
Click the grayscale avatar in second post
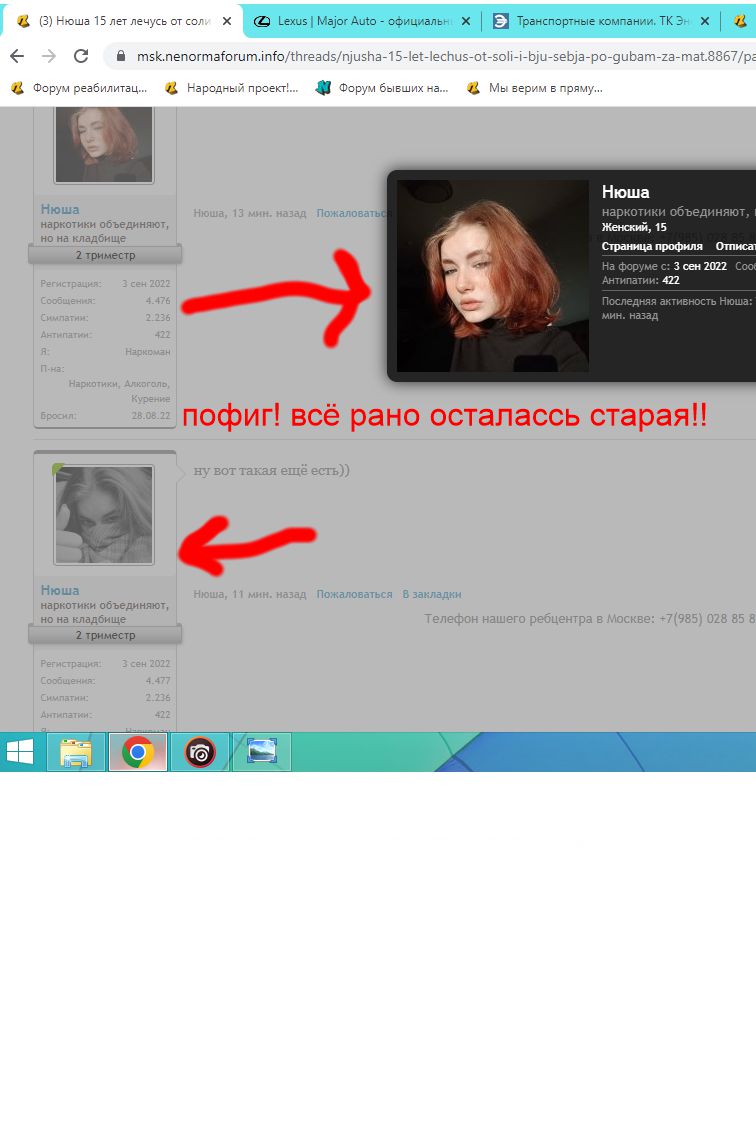click(104, 514)
